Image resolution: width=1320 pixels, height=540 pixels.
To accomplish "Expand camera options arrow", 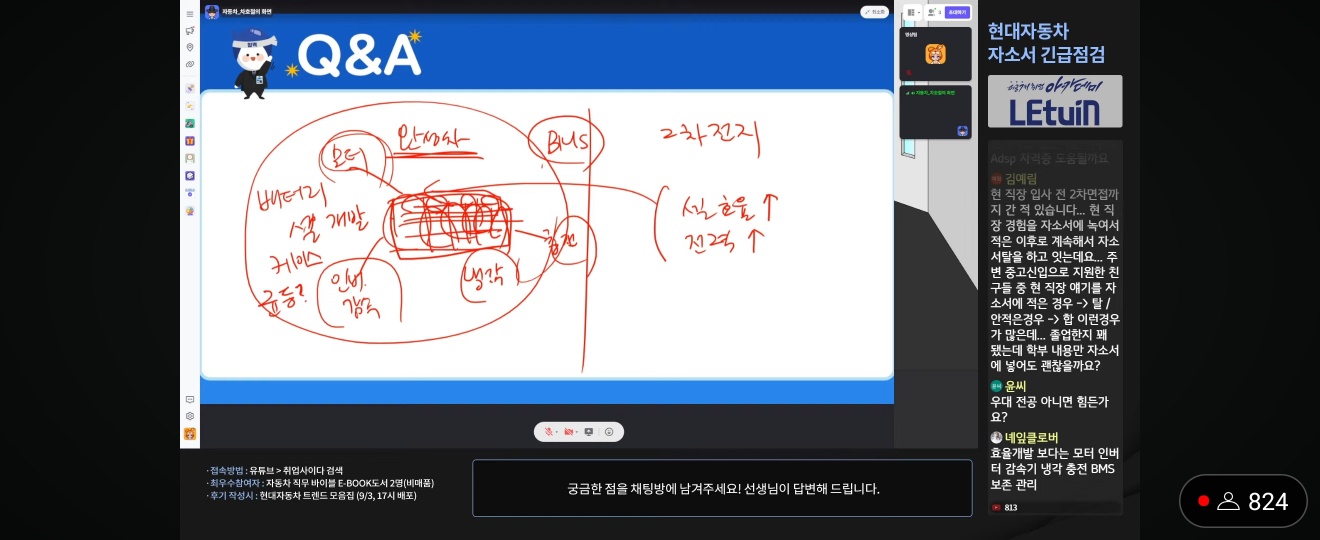I will (x=575, y=432).
